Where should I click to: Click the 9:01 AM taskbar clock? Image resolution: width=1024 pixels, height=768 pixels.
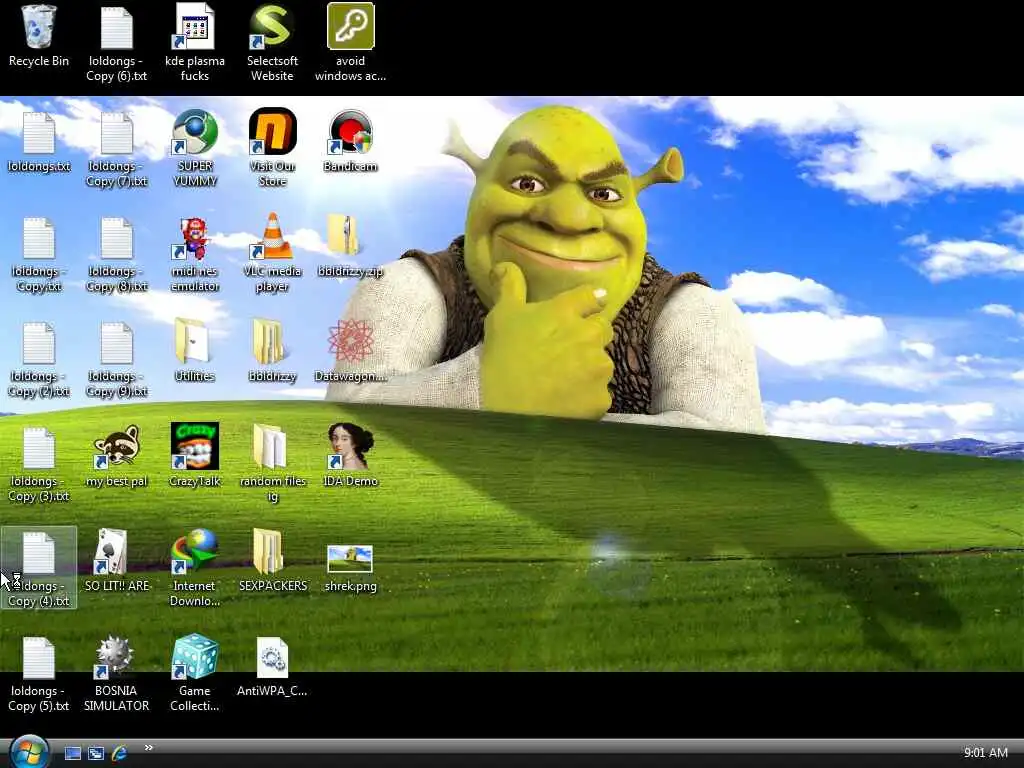tap(985, 753)
